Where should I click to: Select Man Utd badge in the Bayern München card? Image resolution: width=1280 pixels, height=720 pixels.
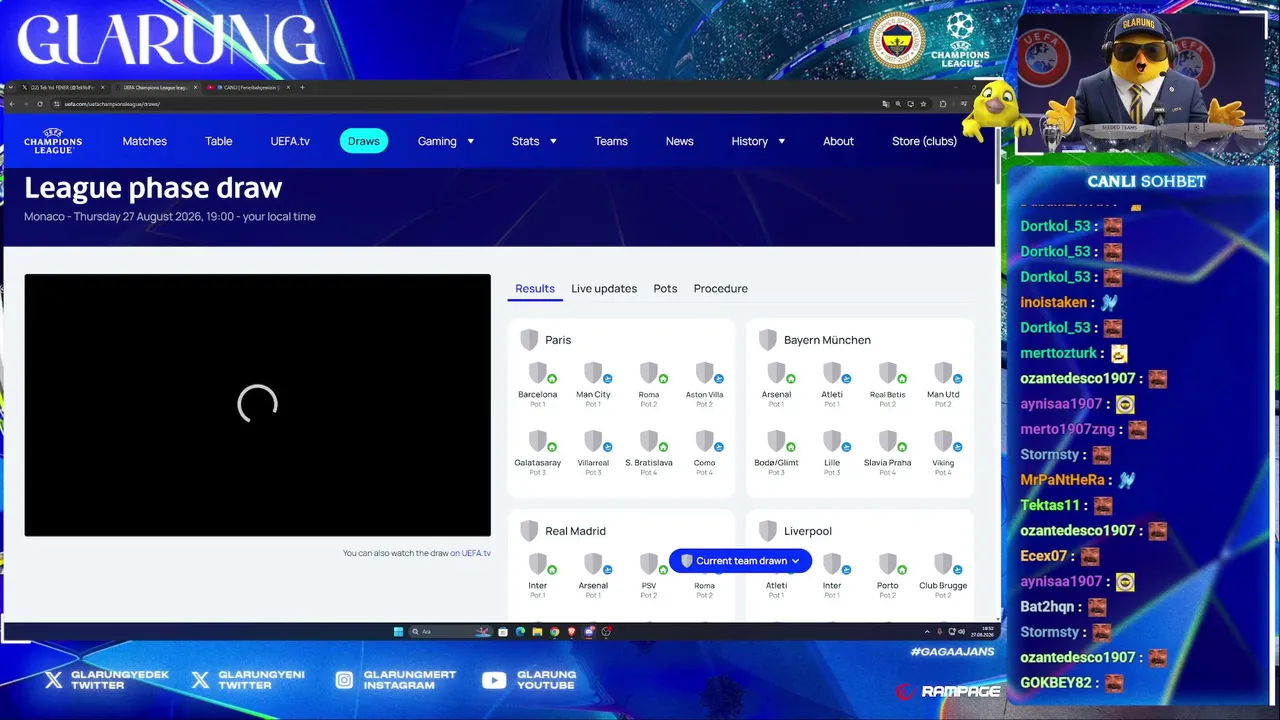tap(943, 373)
